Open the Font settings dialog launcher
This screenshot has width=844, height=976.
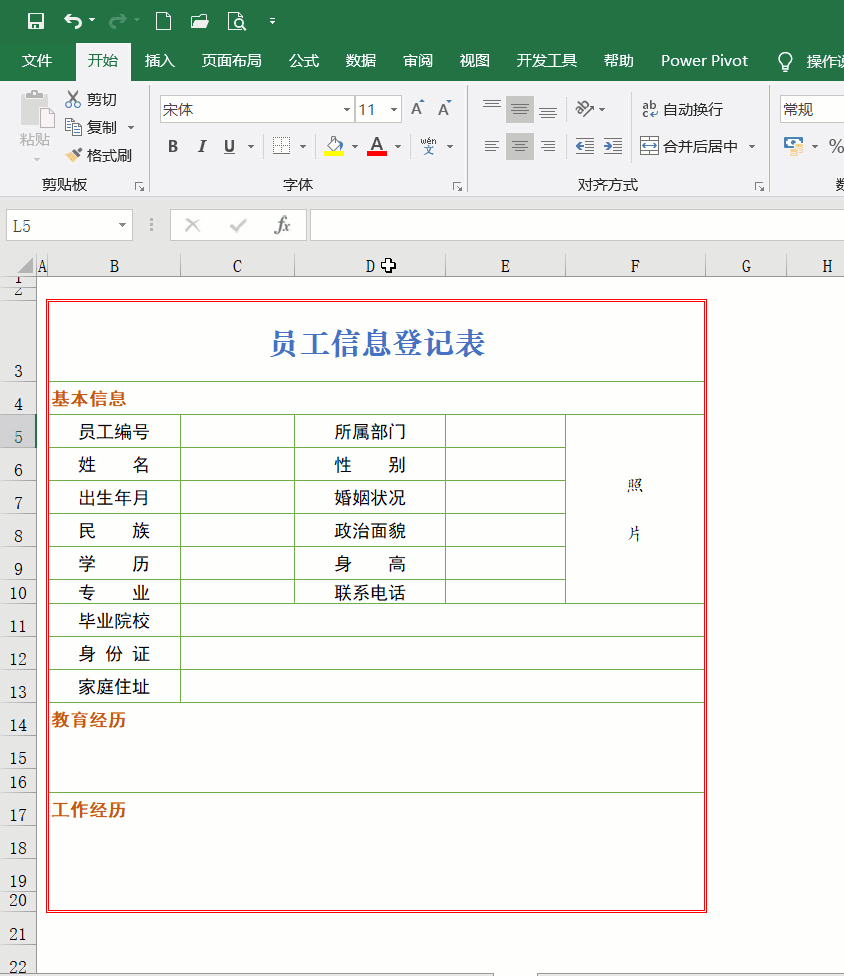pyautogui.click(x=457, y=186)
